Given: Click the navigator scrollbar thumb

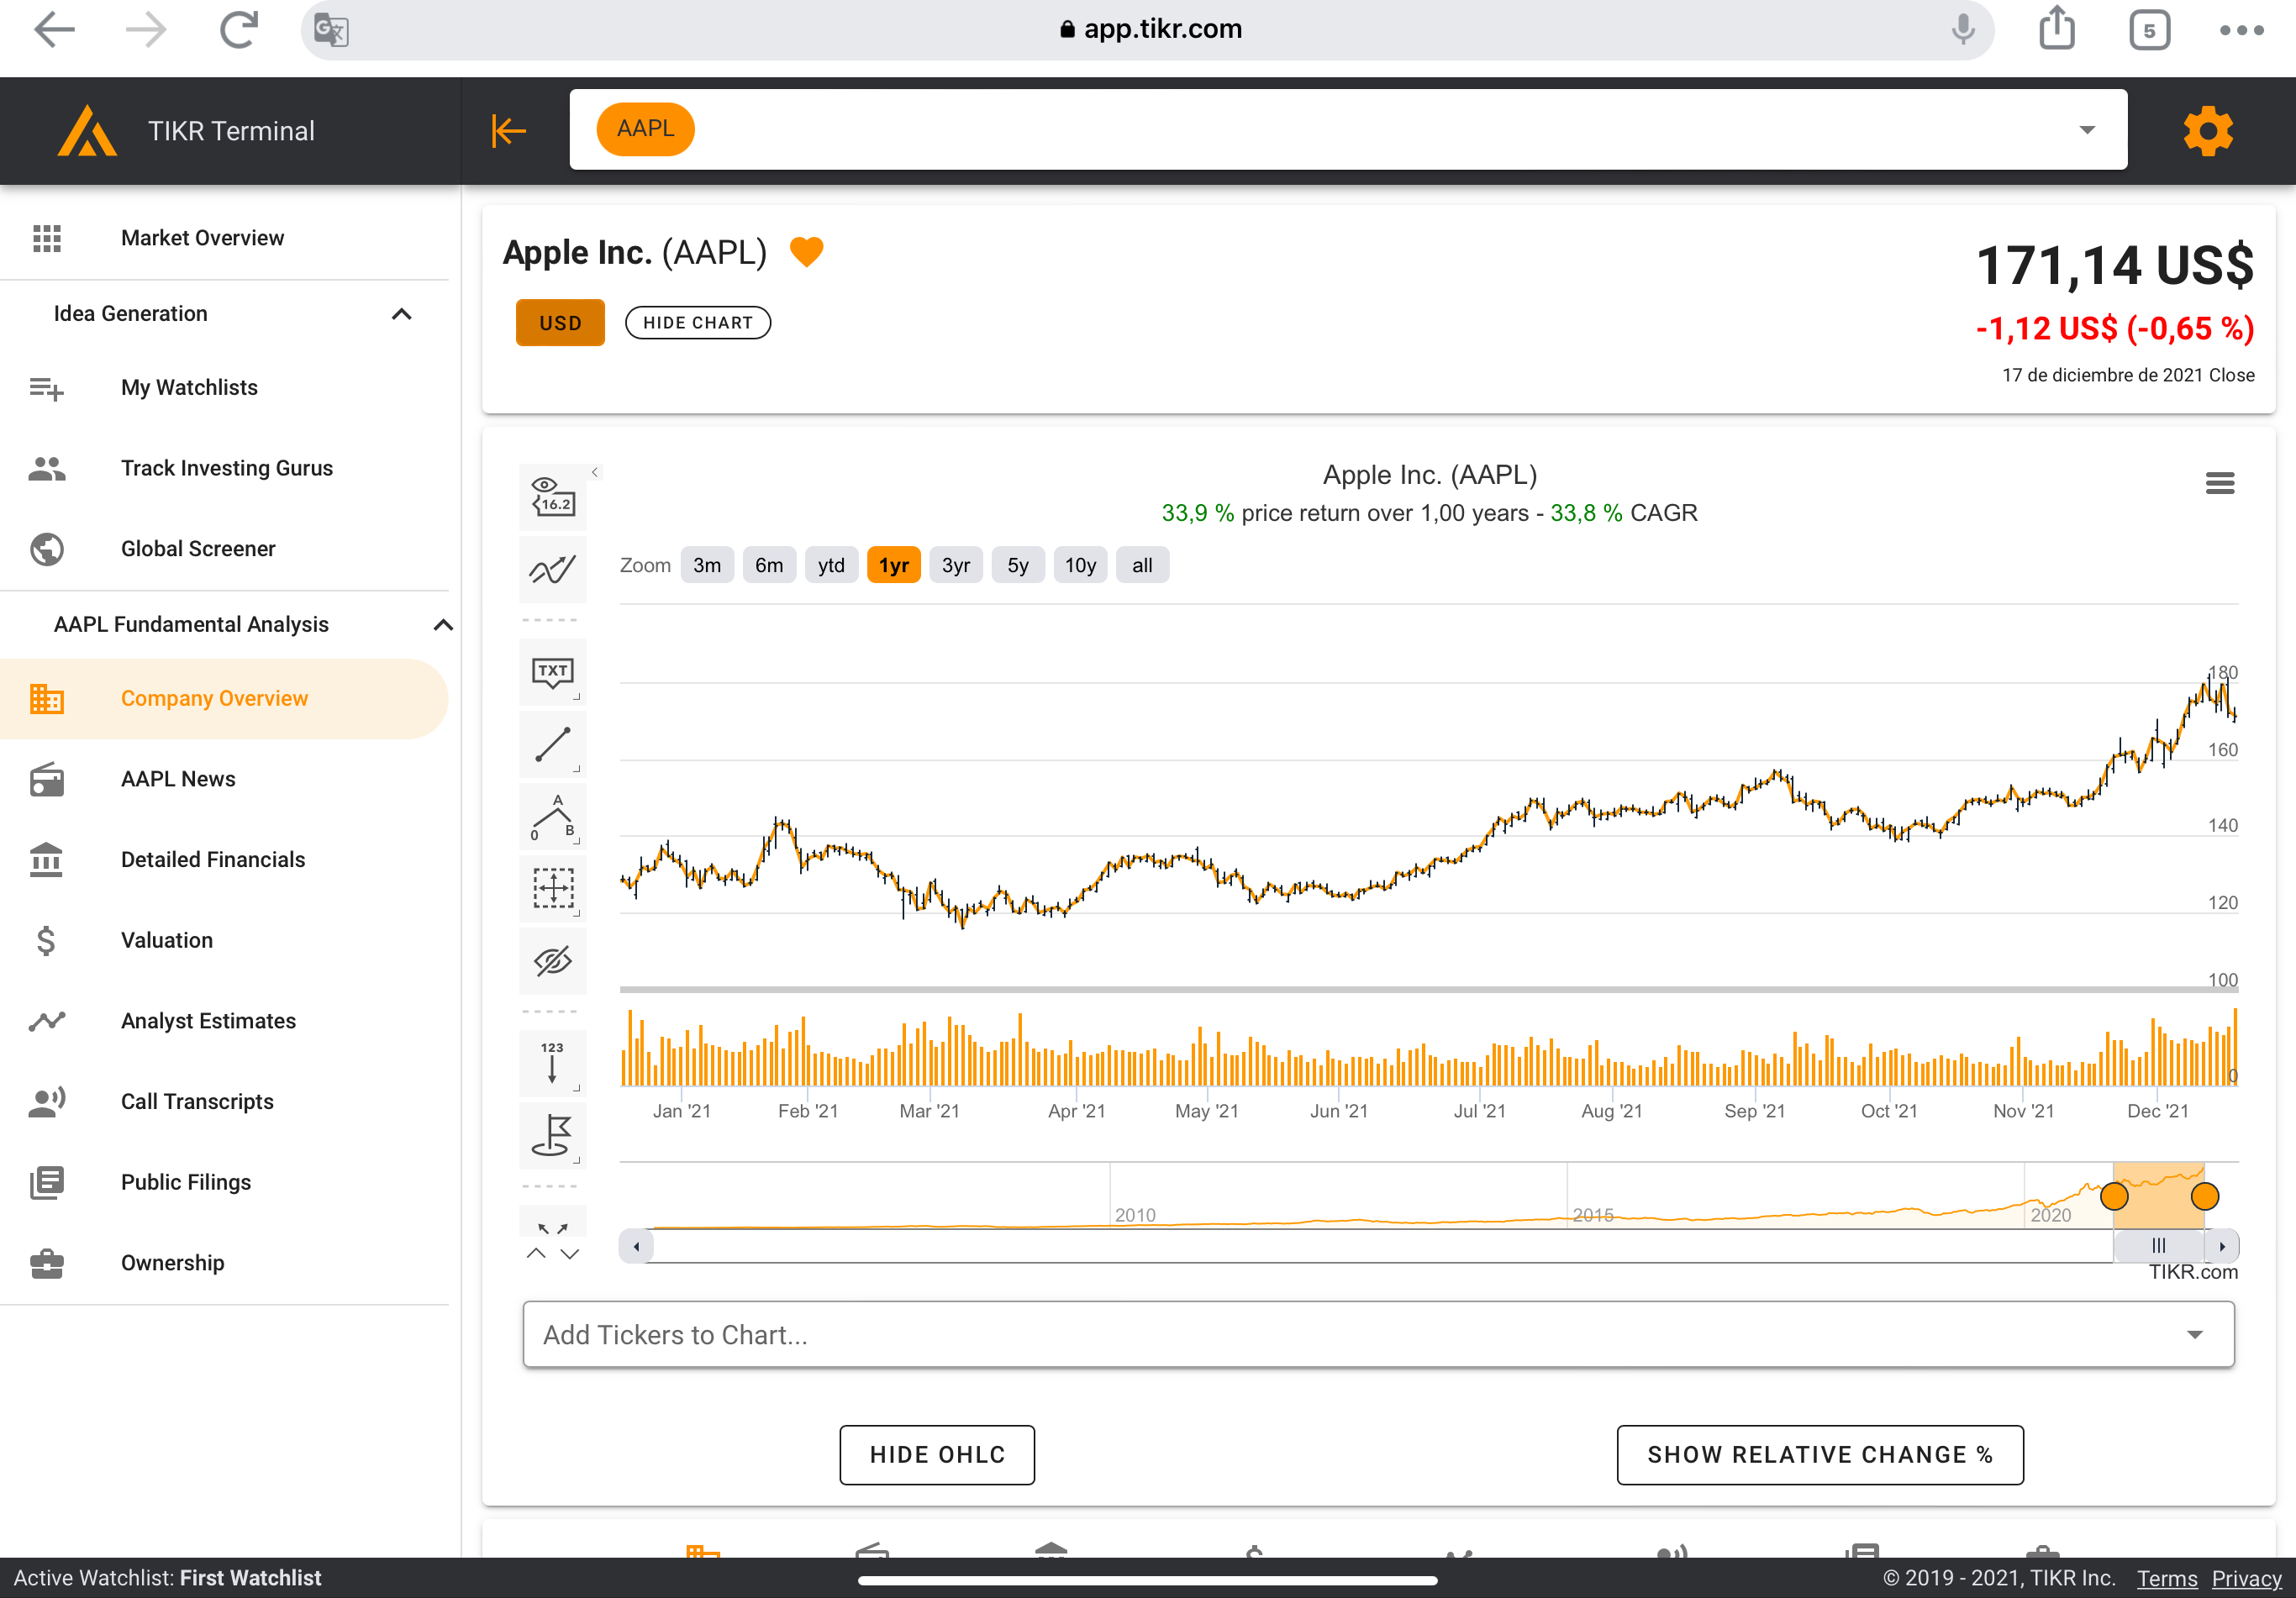Looking at the screenshot, I should click(x=2159, y=1246).
